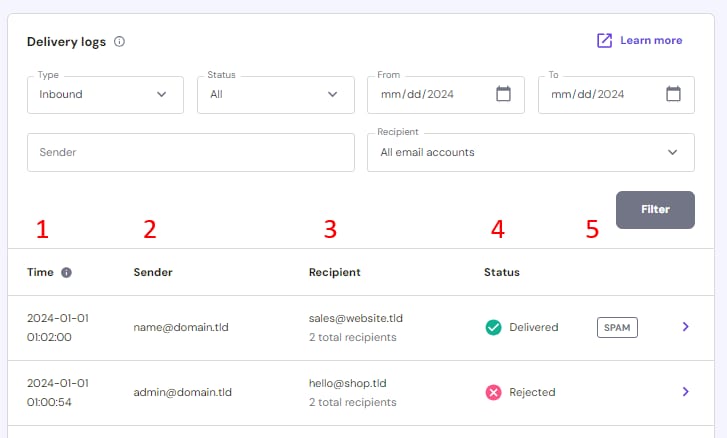The image size is (727, 438).
Task: Click into the Sender input field
Action: pos(190,153)
